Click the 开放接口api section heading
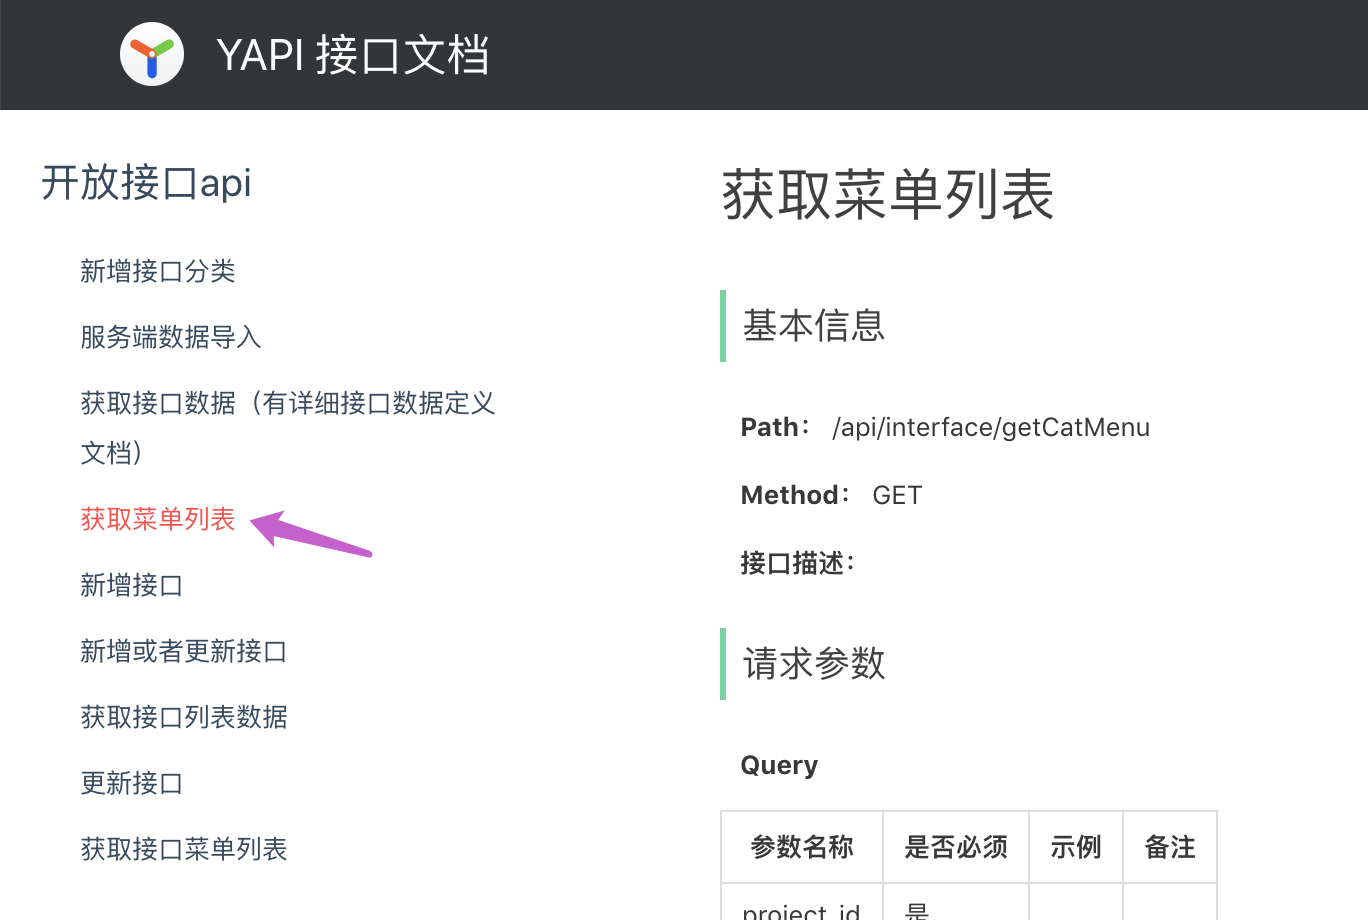The width and height of the screenshot is (1368, 920). click(145, 183)
